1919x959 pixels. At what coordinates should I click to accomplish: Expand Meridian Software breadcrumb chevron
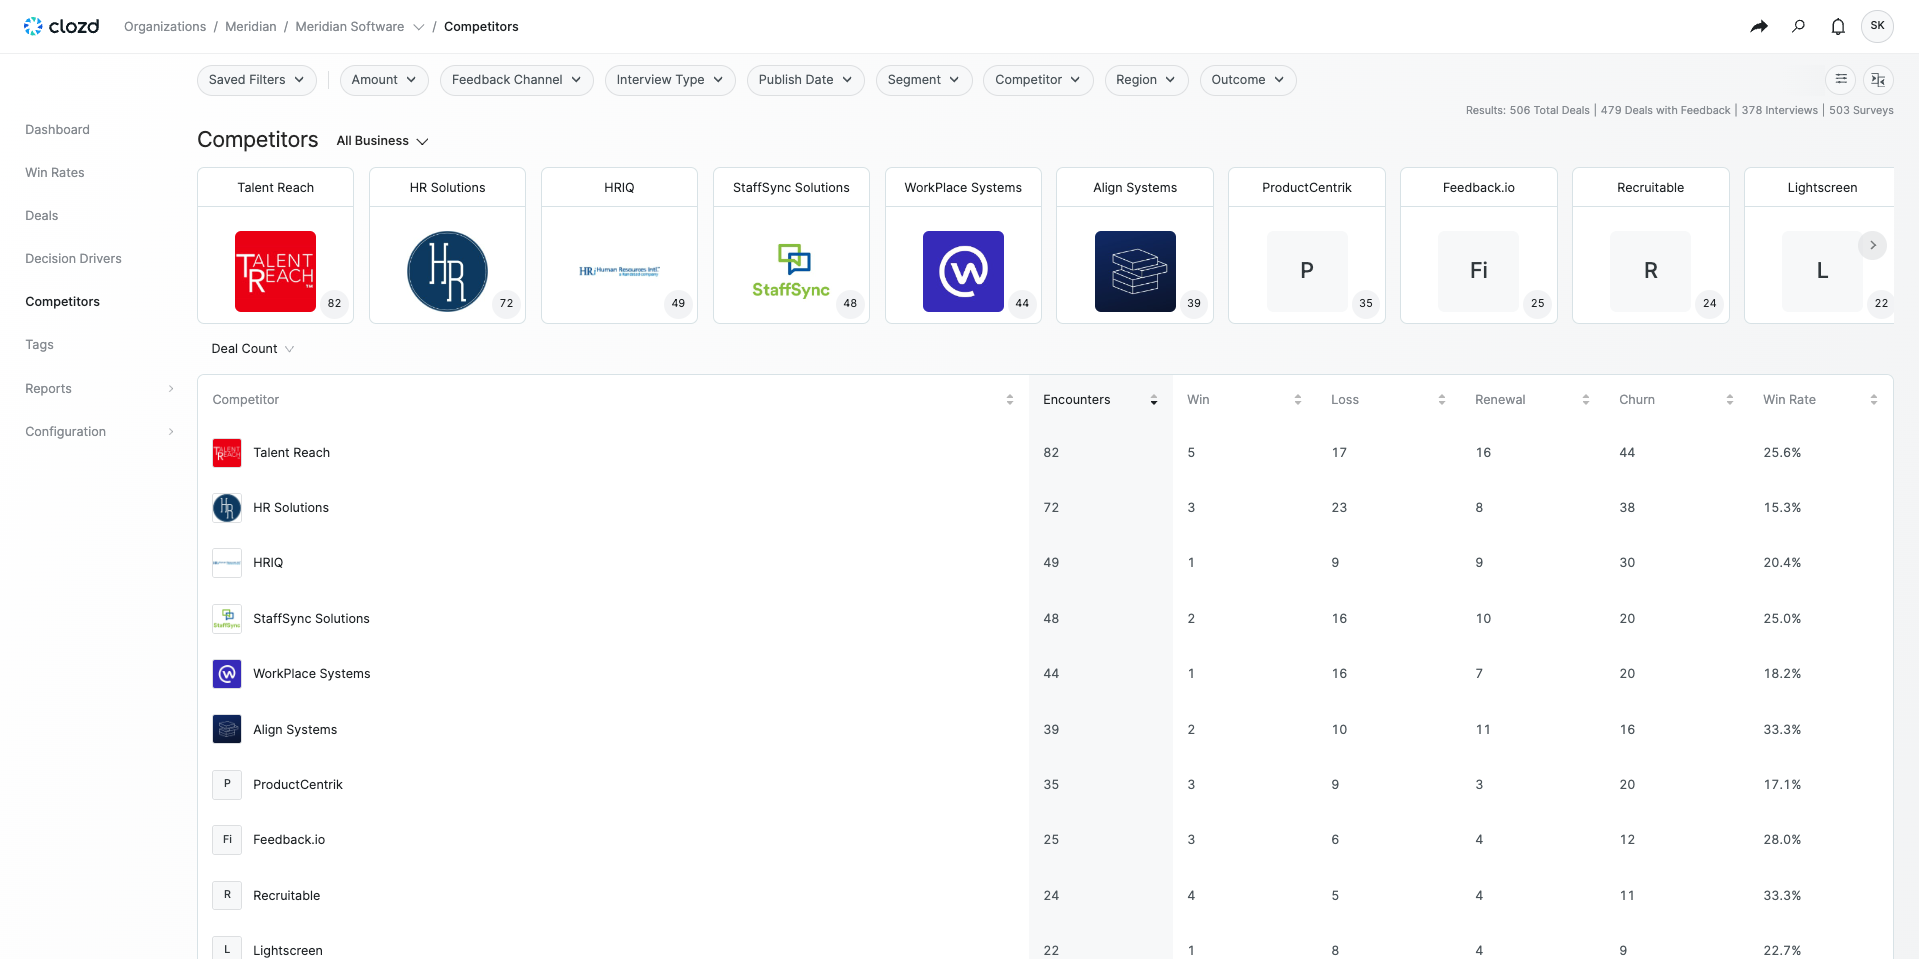click(x=419, y=27)
